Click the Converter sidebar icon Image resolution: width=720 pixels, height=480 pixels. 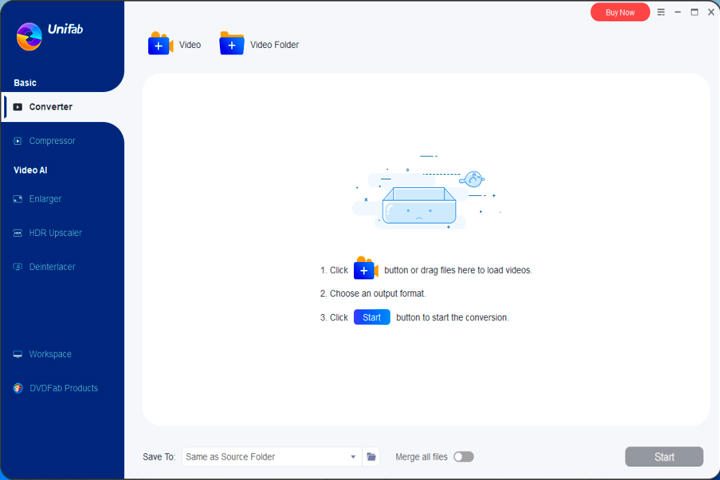tap(17, 107)
